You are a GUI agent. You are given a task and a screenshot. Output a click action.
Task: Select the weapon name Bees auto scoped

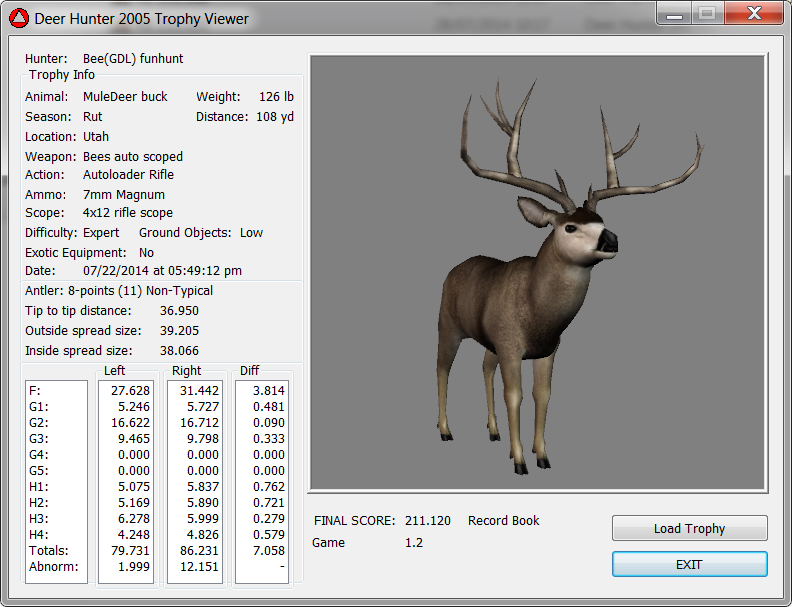click(133, 157)
